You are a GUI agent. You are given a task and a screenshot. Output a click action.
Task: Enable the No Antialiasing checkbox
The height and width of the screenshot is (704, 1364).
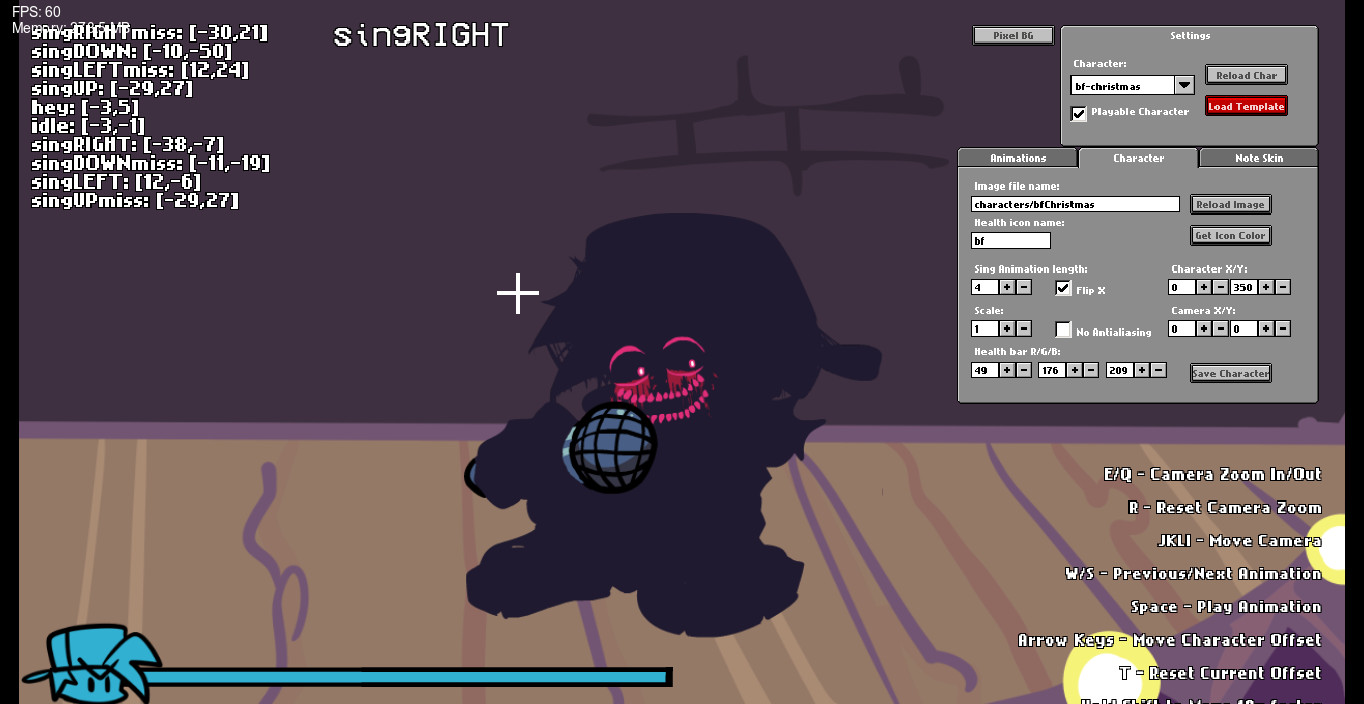[1063, 330]
